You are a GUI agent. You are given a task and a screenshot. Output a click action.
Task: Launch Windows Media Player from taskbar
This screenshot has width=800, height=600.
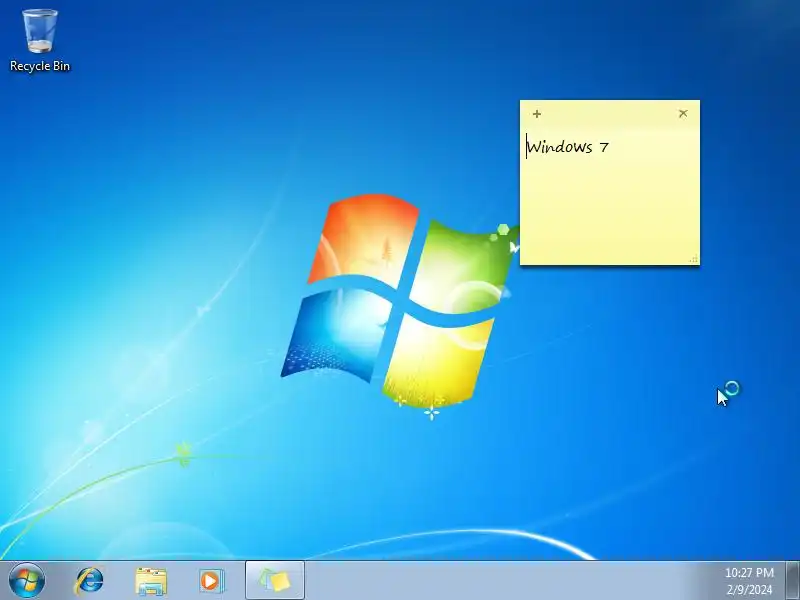coord(211,581)
